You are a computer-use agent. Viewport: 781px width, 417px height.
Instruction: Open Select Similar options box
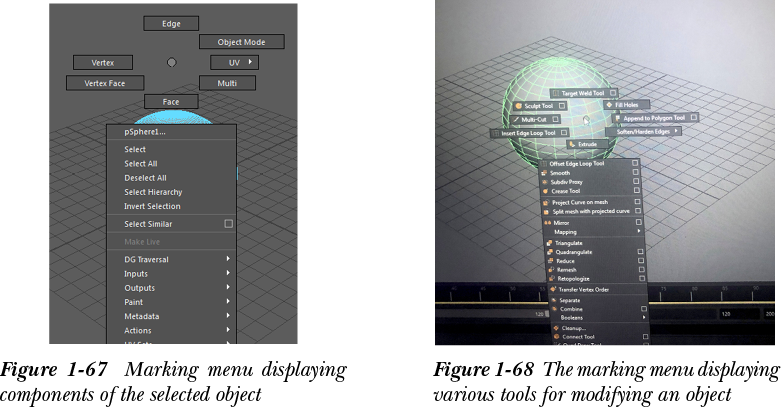click(228, 224)
